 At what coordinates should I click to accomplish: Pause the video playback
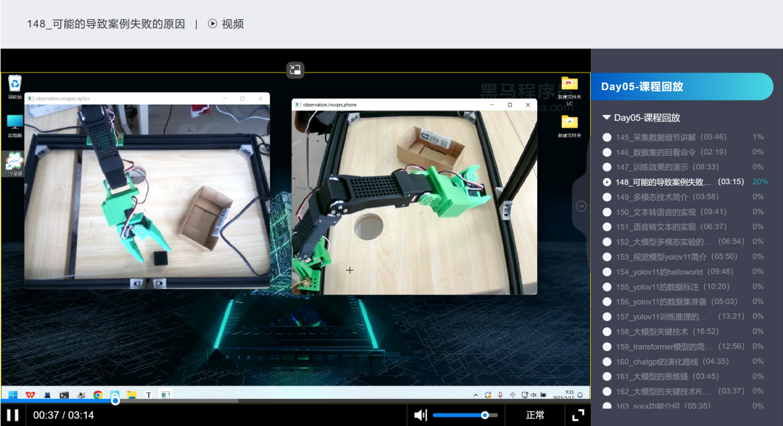13,415
